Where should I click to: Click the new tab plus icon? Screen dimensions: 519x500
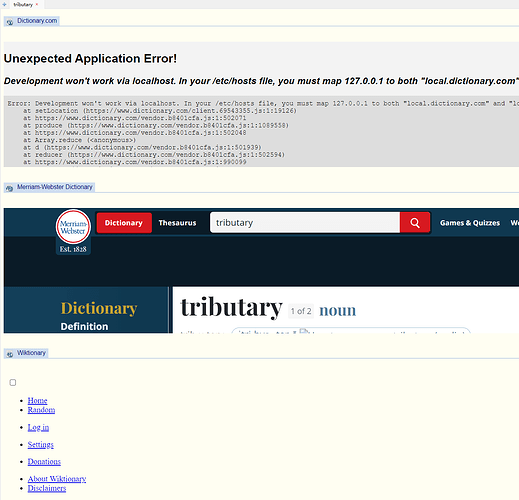tap(4, 4)
